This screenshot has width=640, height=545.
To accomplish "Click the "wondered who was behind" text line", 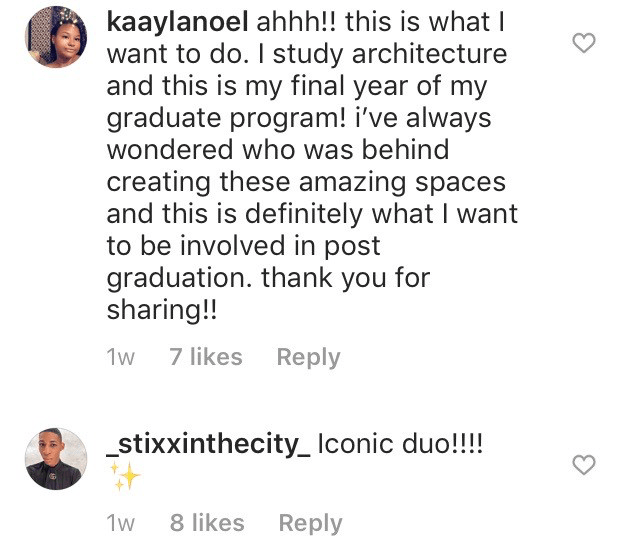I will pyautogui.click(x=278, y=150).
